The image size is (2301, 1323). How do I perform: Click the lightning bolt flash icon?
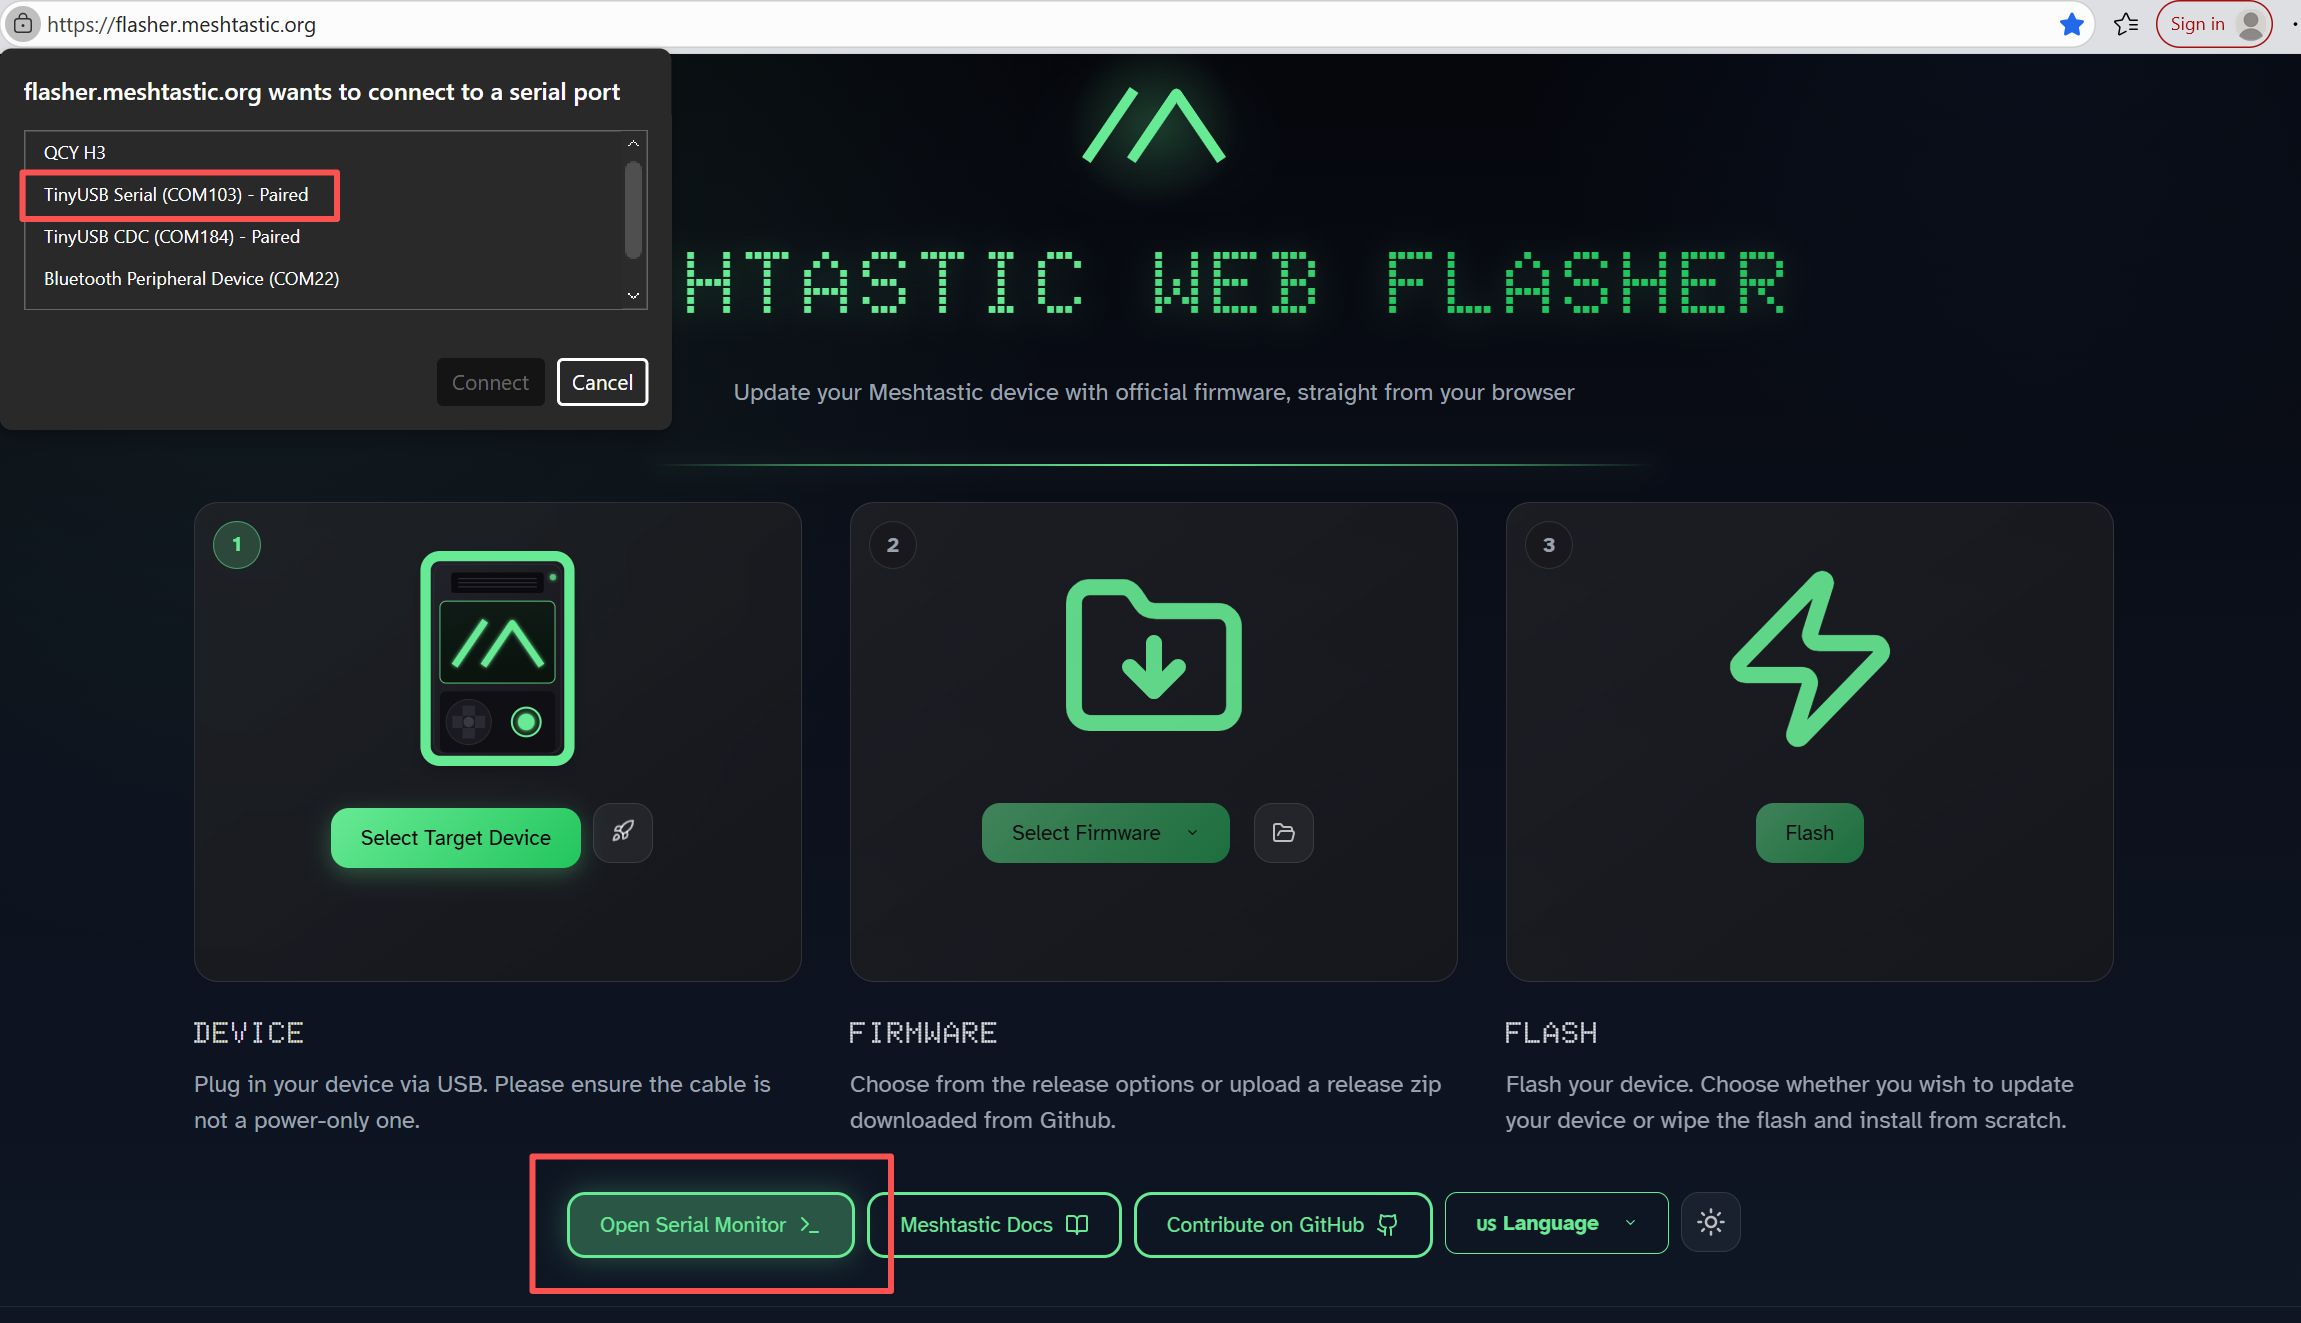(x=1809, y=658)
